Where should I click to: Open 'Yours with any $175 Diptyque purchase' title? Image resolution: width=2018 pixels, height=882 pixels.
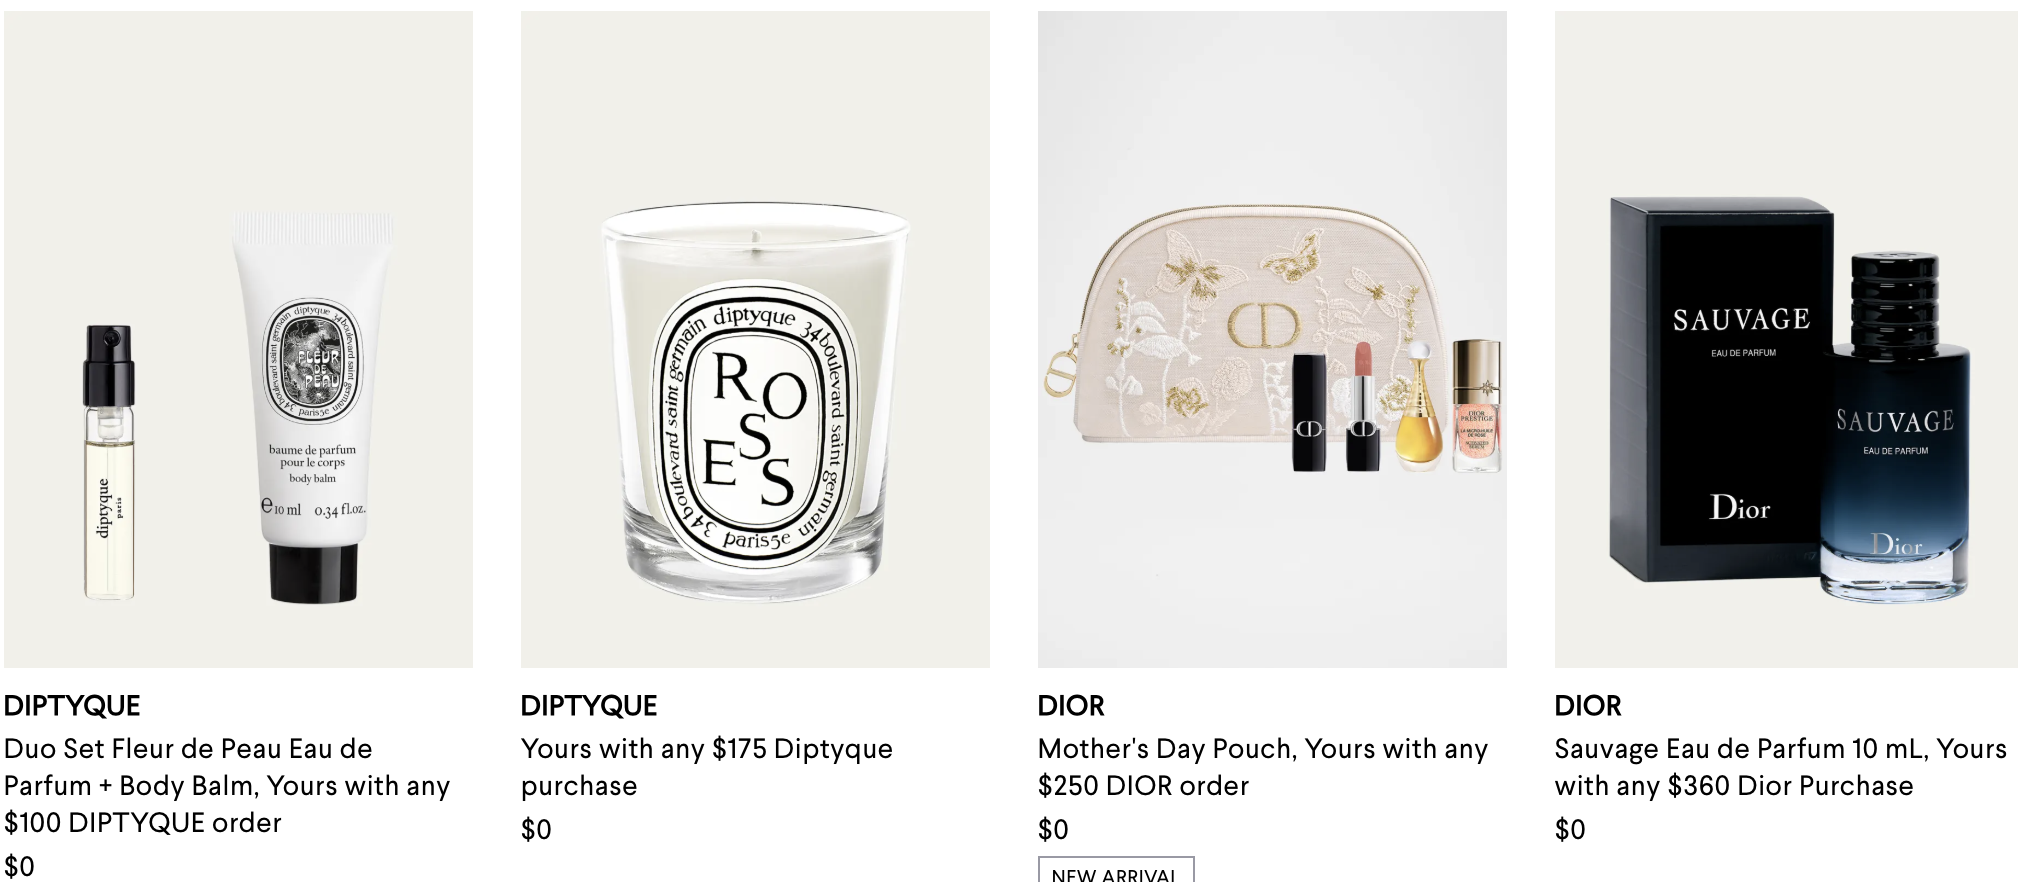coord(707,767)
